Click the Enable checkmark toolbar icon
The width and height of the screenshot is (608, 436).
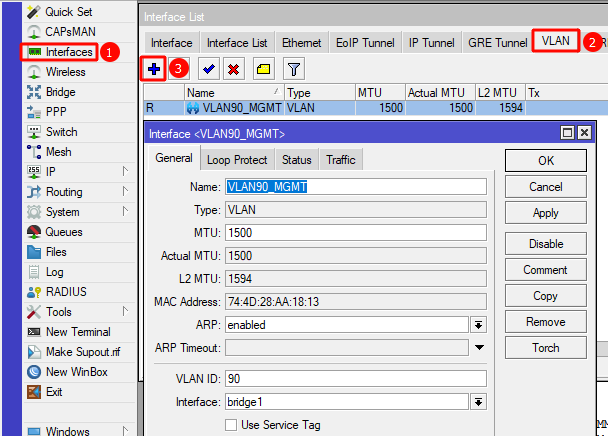pyautogui.click(x=208, y=69)
